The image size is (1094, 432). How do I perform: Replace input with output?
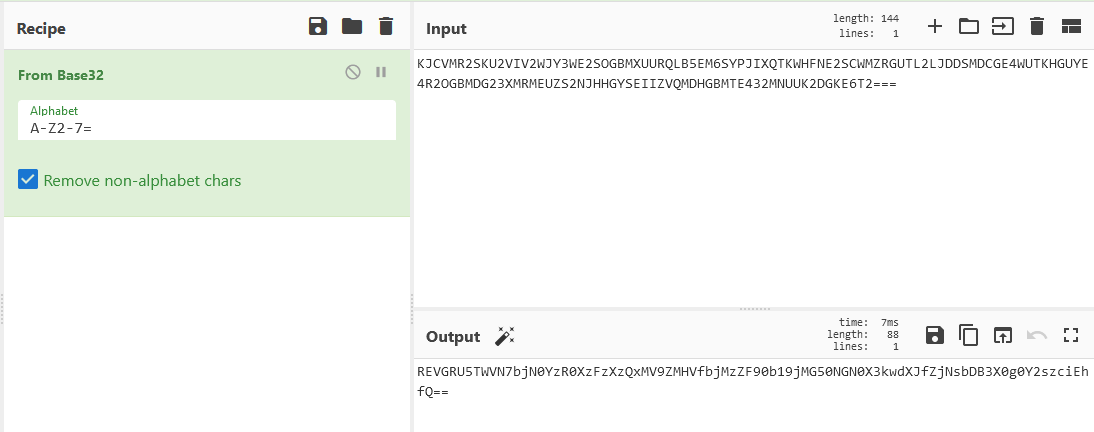tap(1002, 336)
